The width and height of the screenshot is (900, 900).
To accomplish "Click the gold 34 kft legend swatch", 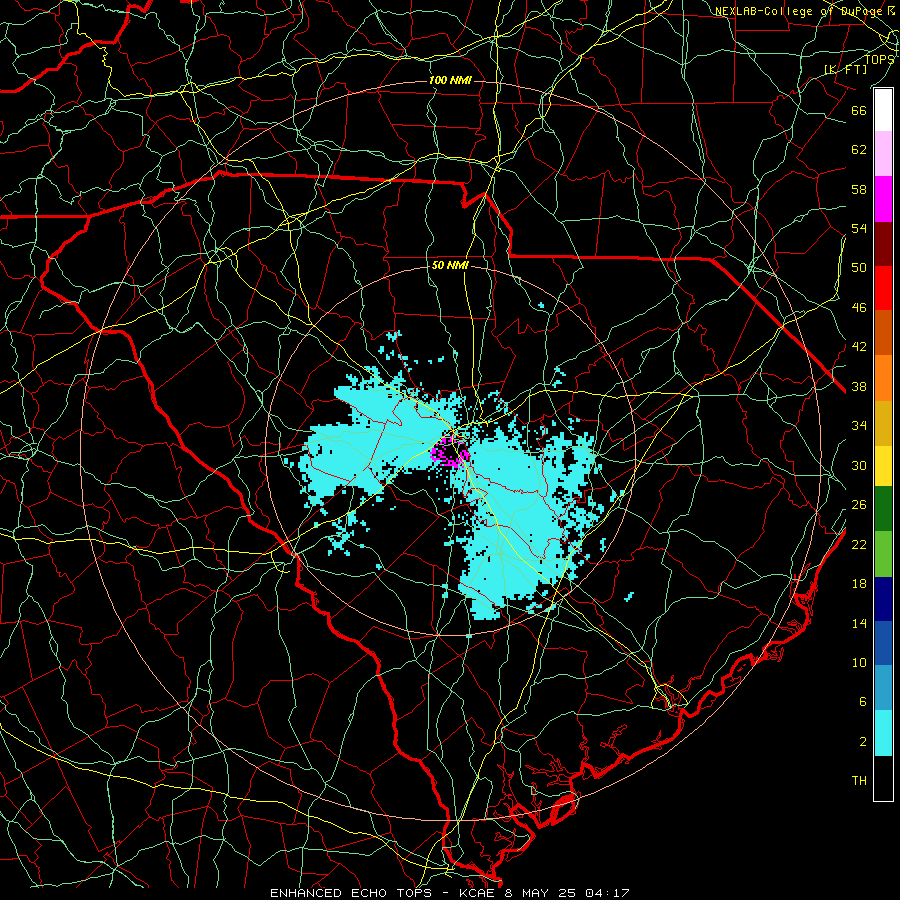I will coord(883,423).
